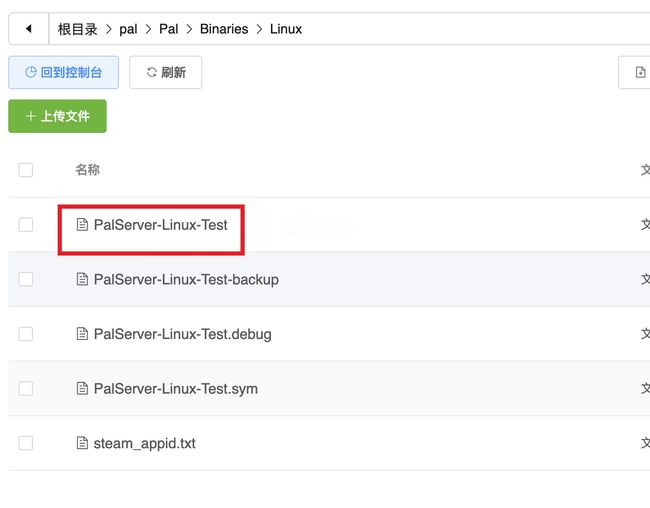The height and width of the screenshot is (508, 650).
Task: Open Binaries folder in breadcrumb
Action: (x=224, y=29)
